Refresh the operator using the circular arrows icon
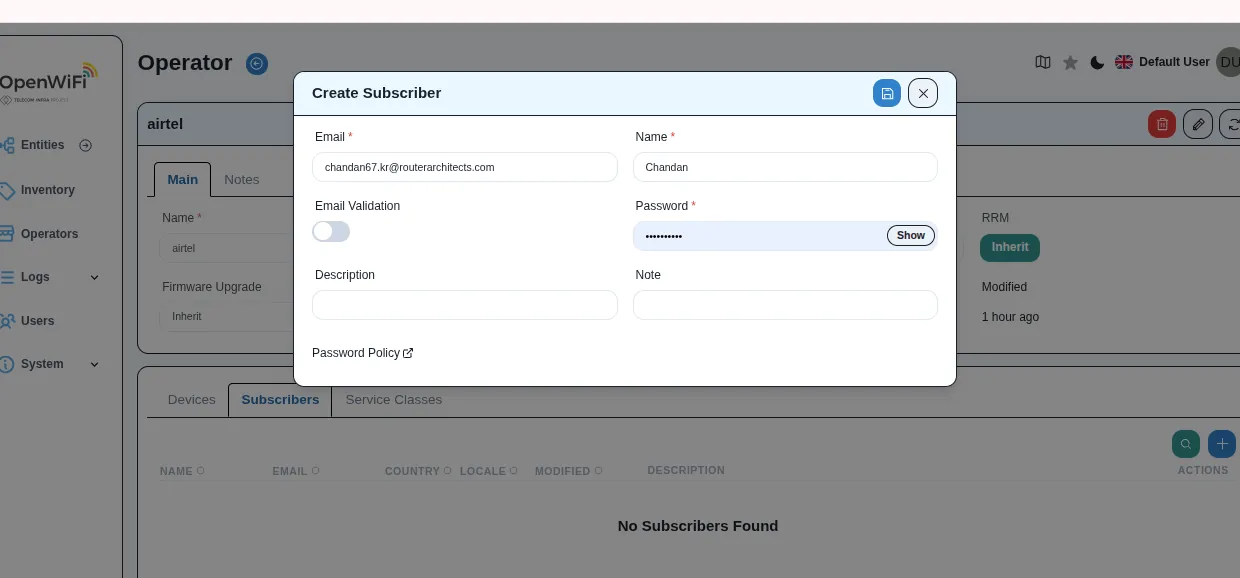 click(x=1232, y=123)
